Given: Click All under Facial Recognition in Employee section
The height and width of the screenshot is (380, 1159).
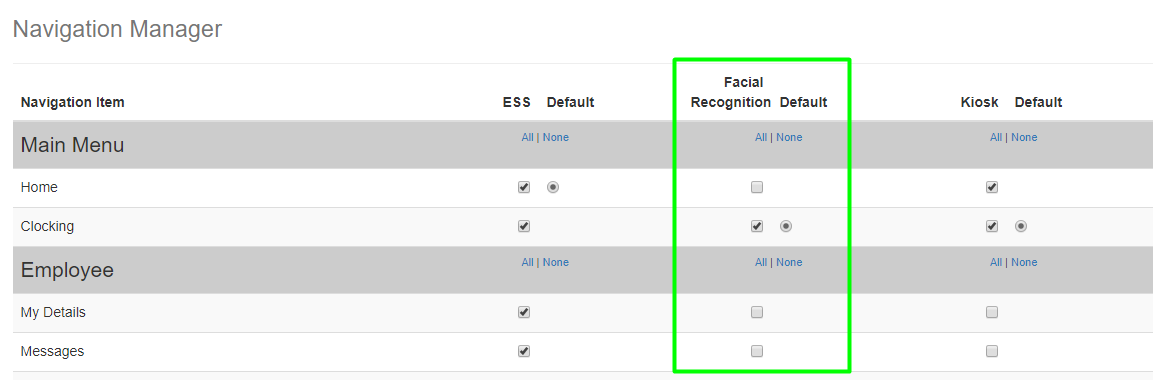Looking at the screenshot, I should point(761,262).
